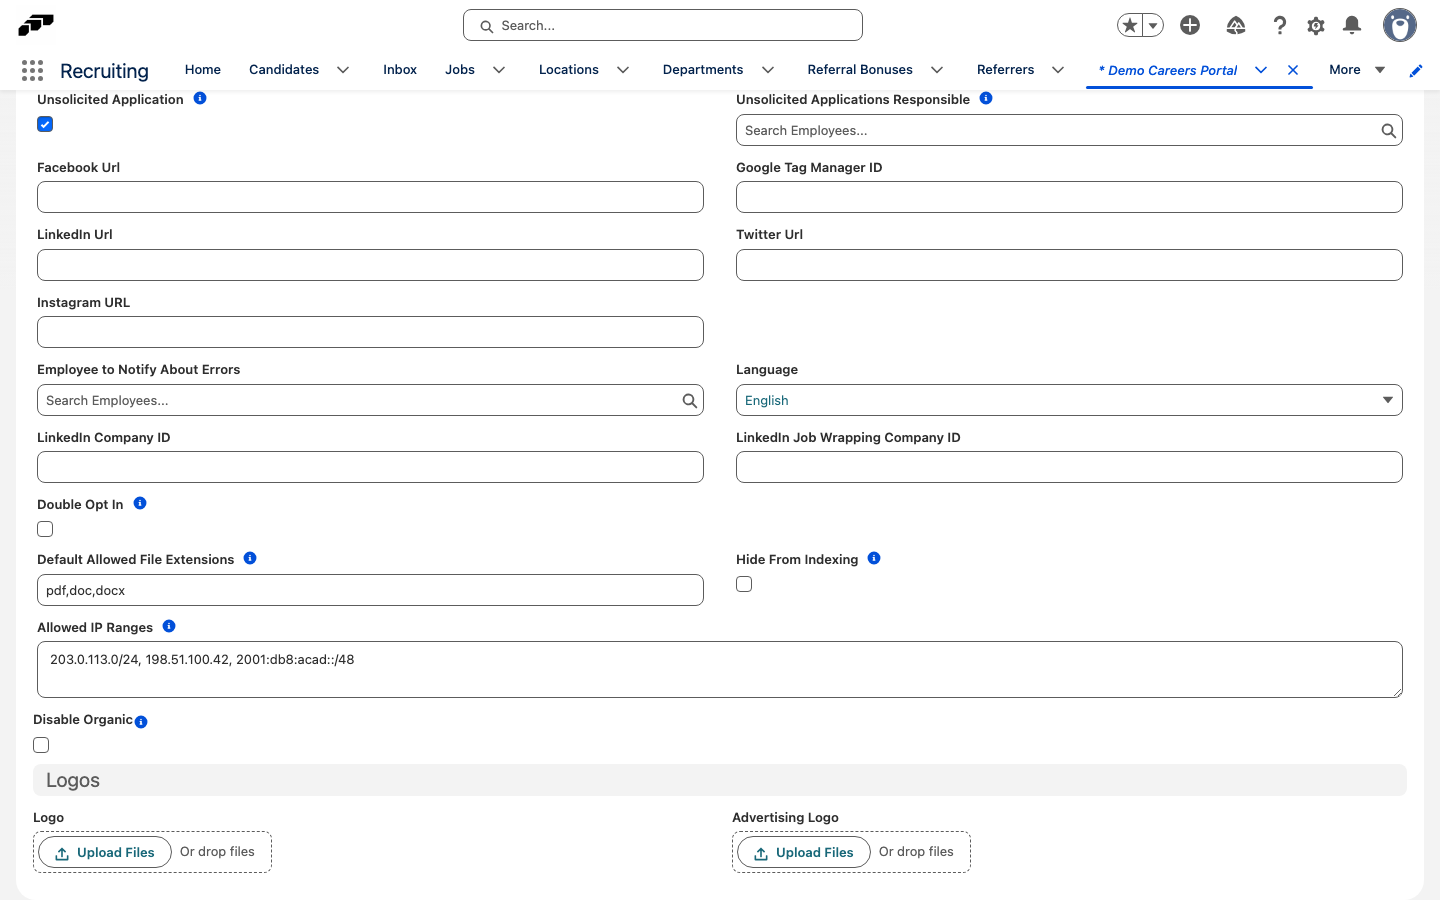Click the Logos section header
This screenshot has width=1440, height=900.
720,780
